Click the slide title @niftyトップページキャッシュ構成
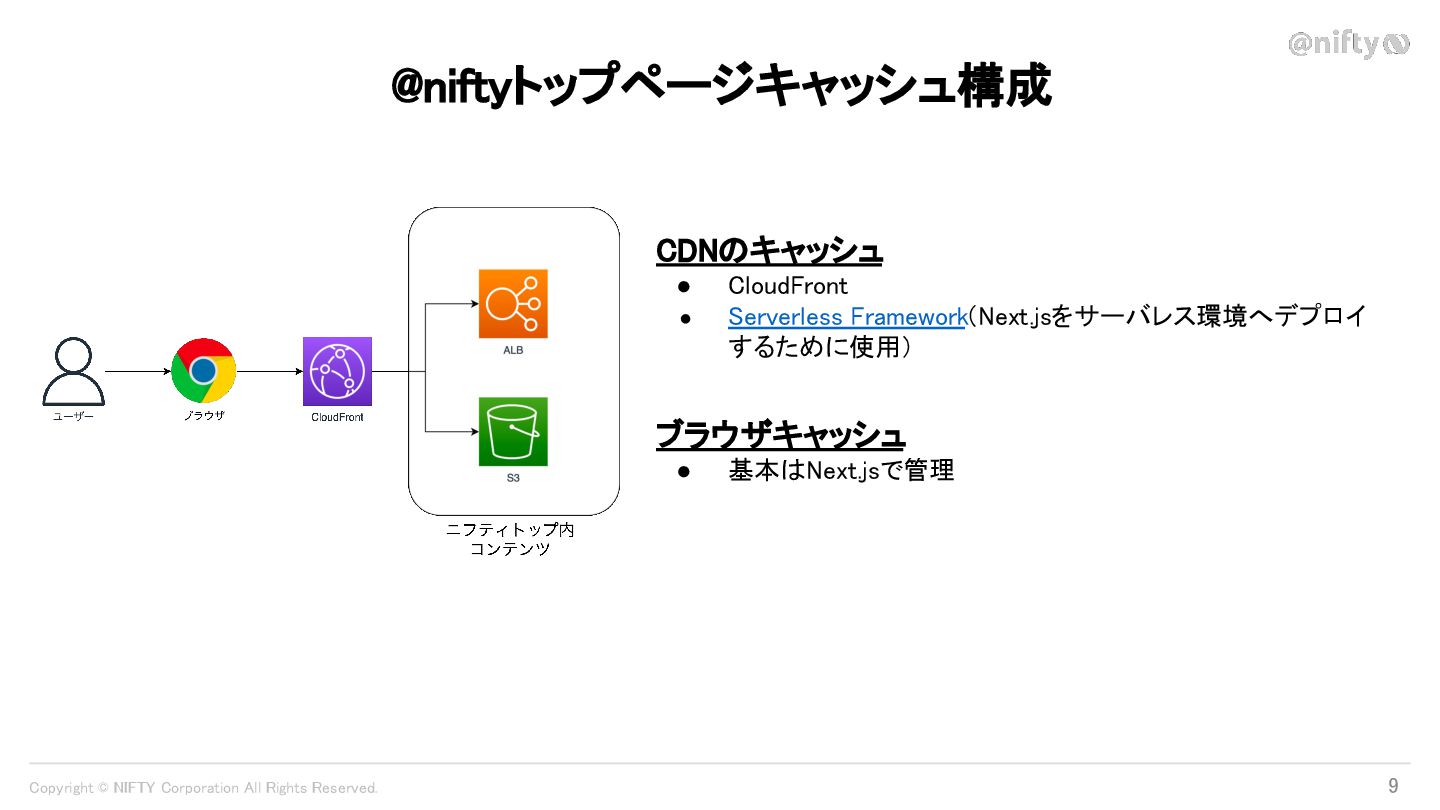The width and height of the screenshot is (1440, 810). (721, 86)
